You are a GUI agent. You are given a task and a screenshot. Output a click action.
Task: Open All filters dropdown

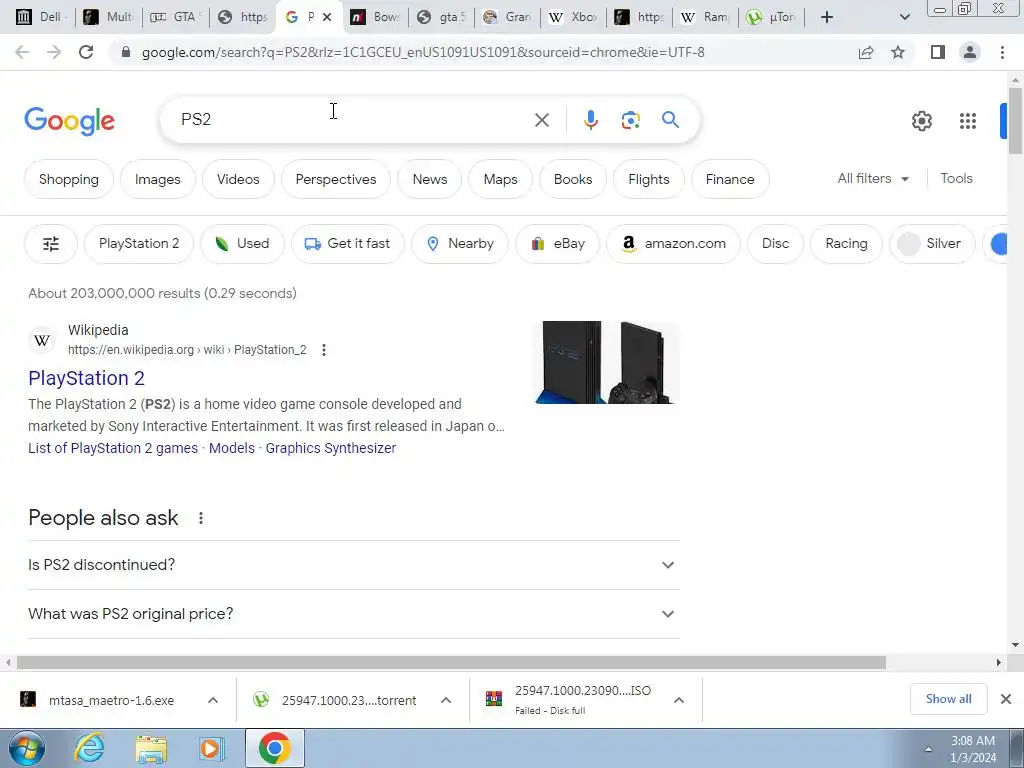(x=873, y=178)
